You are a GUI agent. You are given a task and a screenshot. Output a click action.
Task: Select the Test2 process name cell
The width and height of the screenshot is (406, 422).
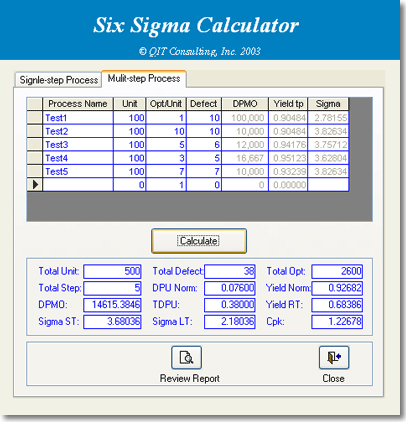pos(78,131)
